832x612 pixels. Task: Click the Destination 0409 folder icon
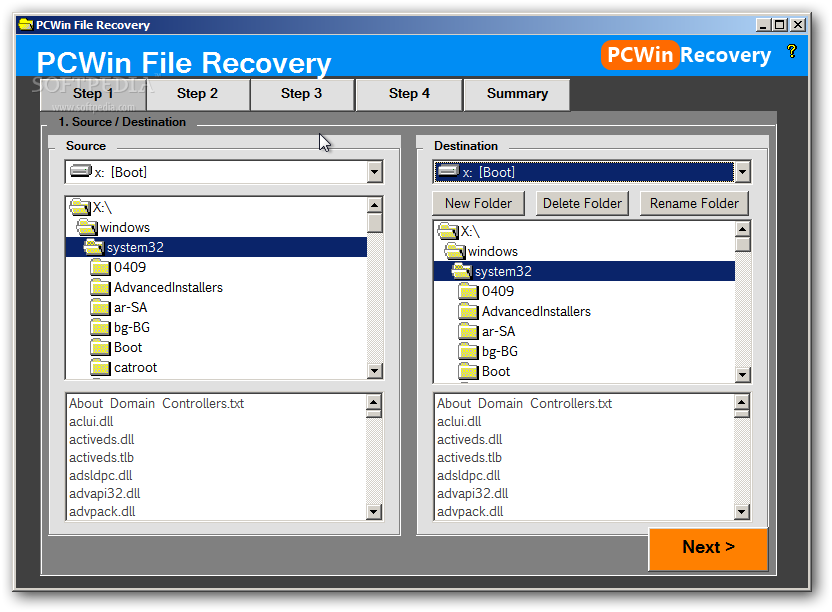point(468,291)
